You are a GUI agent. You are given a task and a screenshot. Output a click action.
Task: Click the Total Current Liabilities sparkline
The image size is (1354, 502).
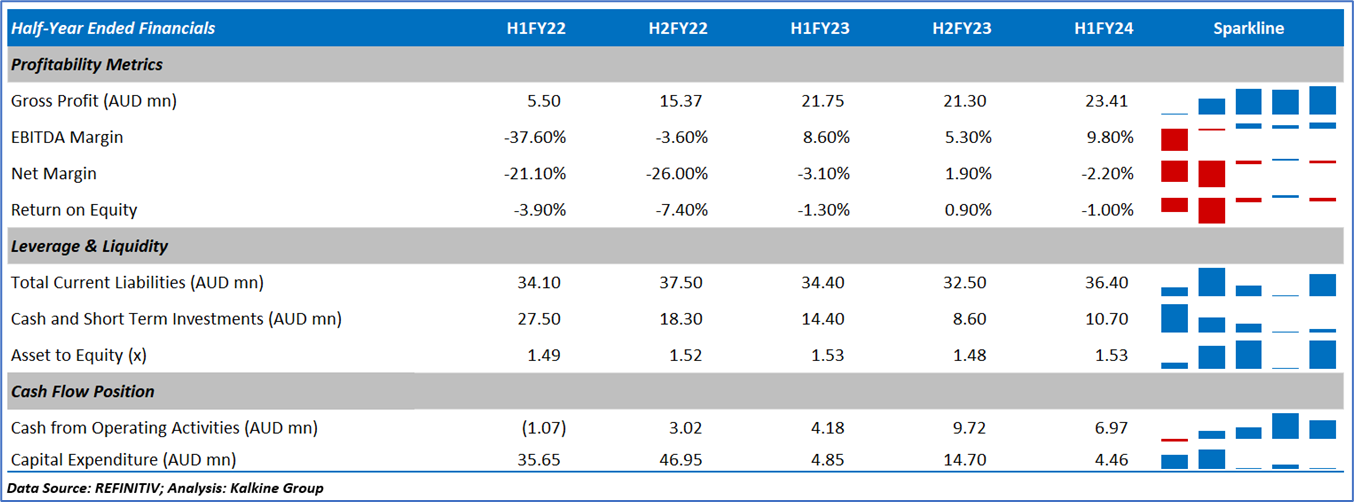[1249, 282]
